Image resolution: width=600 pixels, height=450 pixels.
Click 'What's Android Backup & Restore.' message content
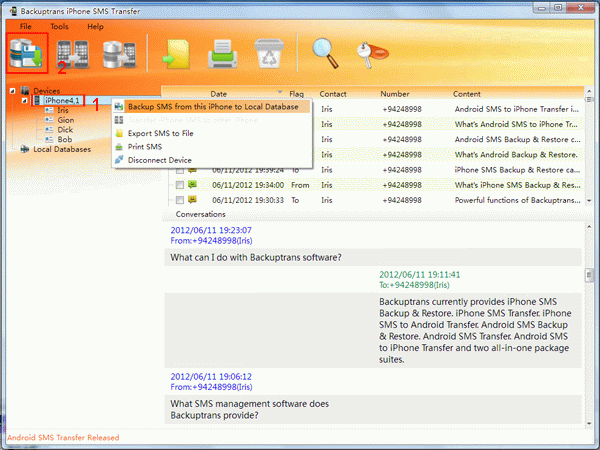click(516, 155)
